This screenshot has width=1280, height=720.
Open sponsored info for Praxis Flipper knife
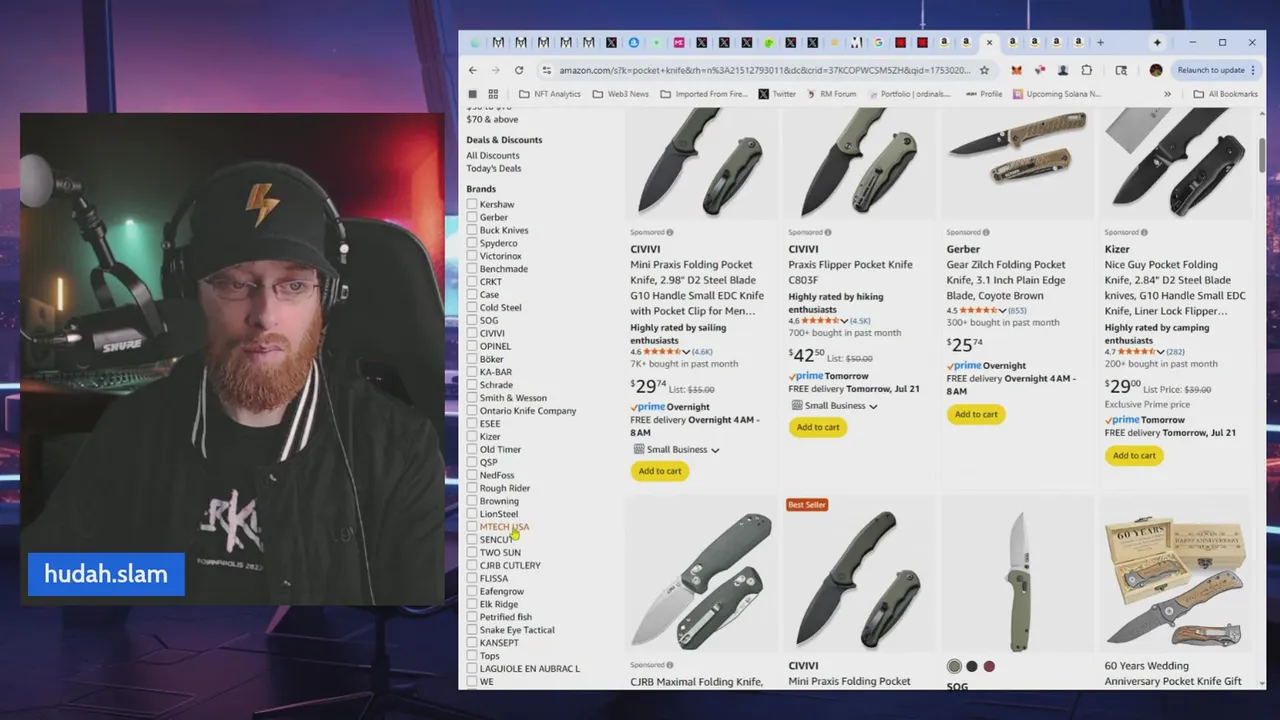coord(828,233)
